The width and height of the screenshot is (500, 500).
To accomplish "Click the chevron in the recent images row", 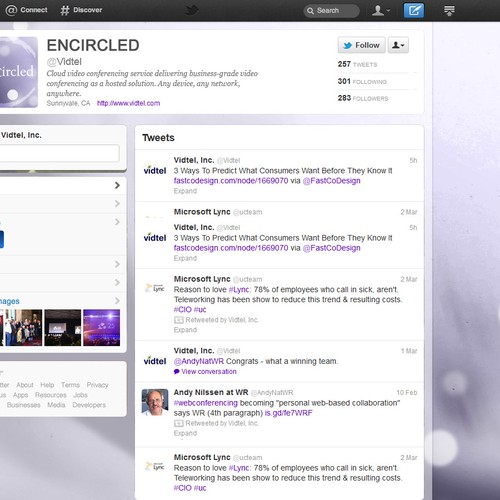I will click(x=117, y=301).
